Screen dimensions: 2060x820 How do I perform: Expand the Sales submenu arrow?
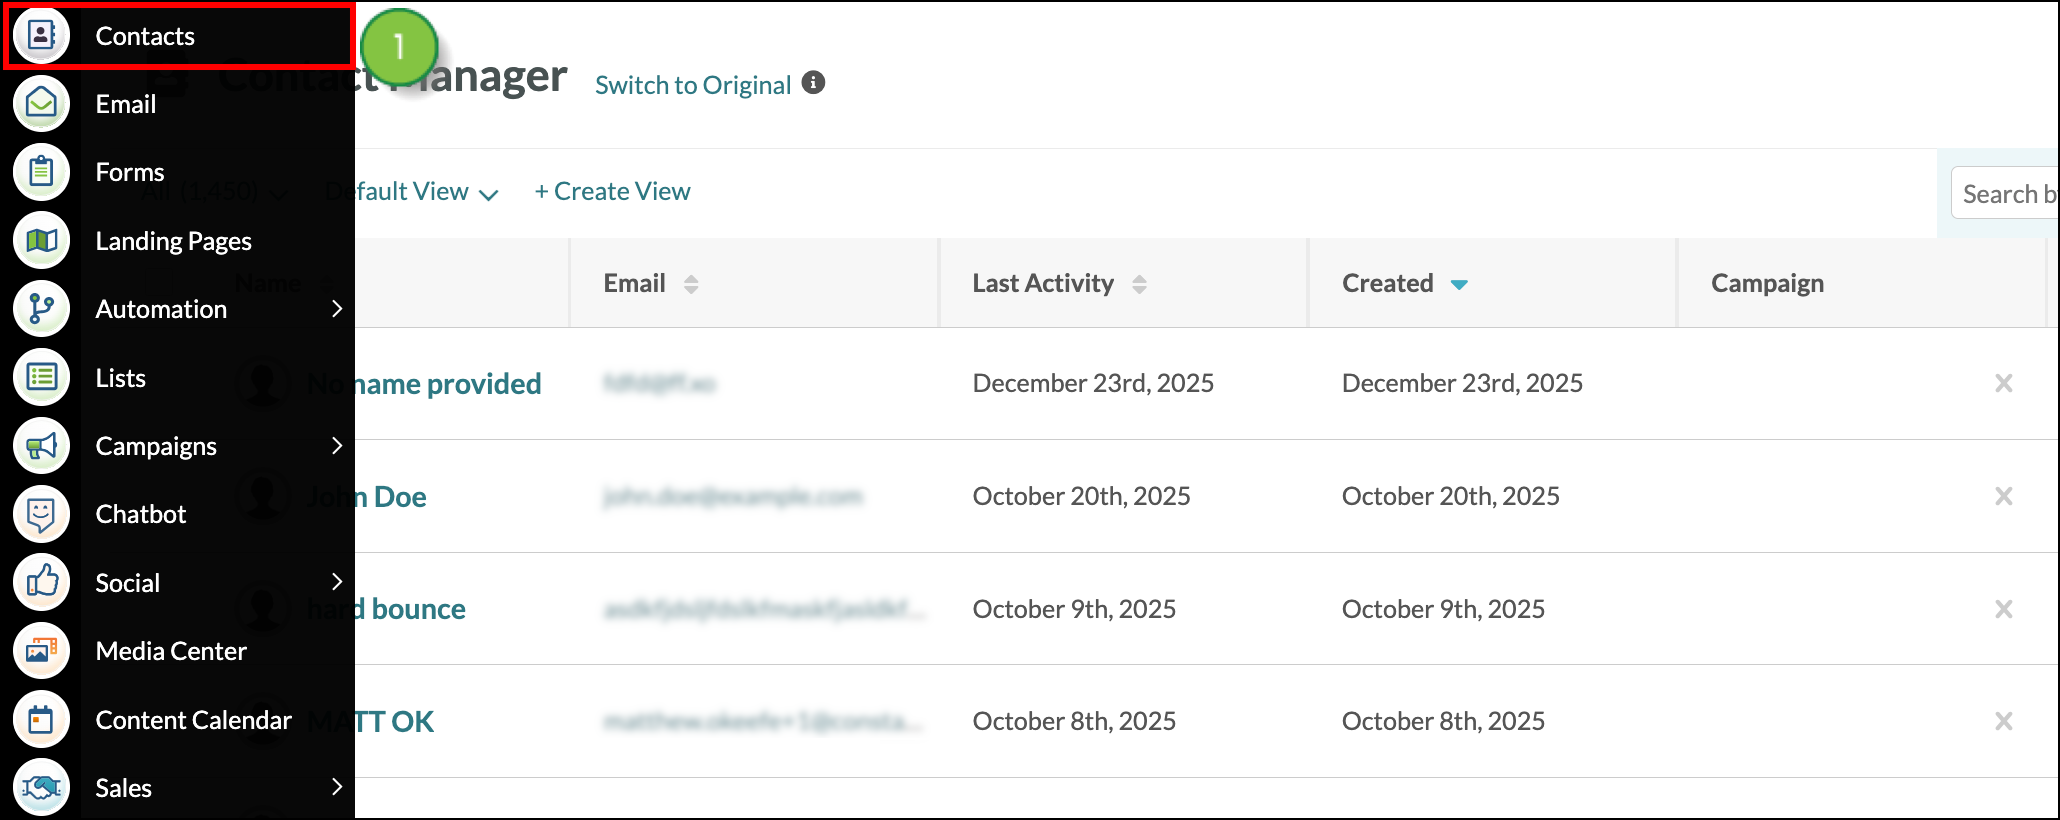[x=337, y=788]
